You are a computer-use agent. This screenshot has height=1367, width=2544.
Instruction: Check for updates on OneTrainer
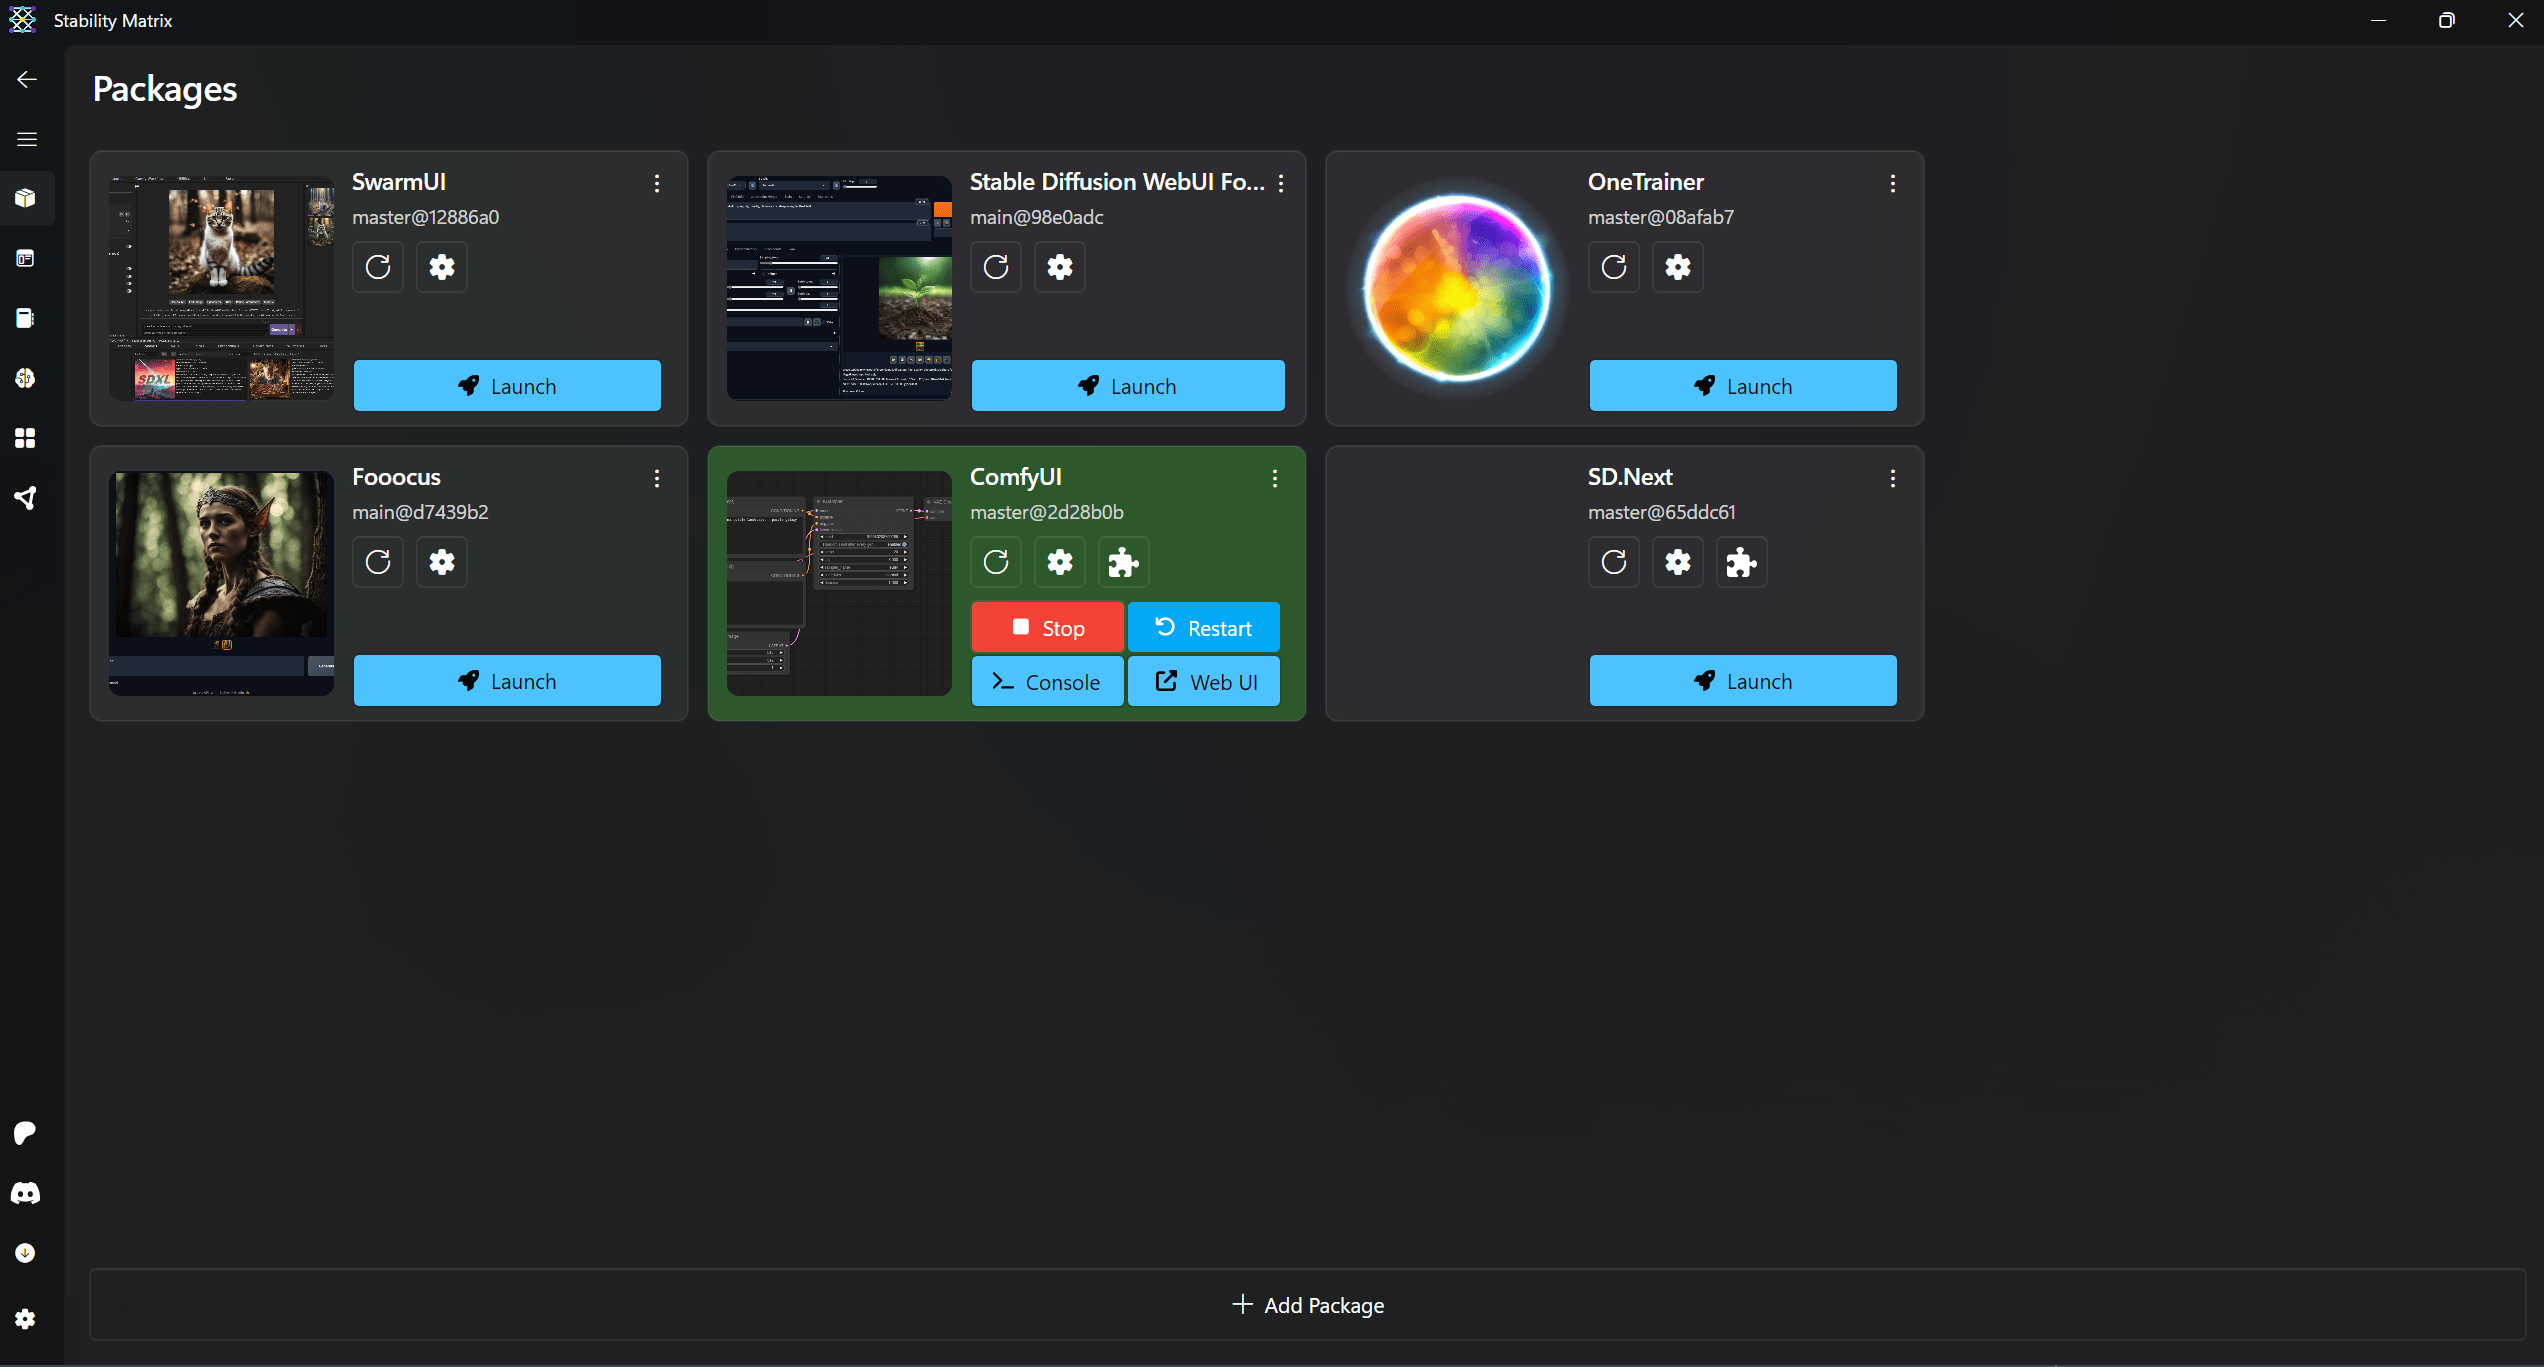1614,267
